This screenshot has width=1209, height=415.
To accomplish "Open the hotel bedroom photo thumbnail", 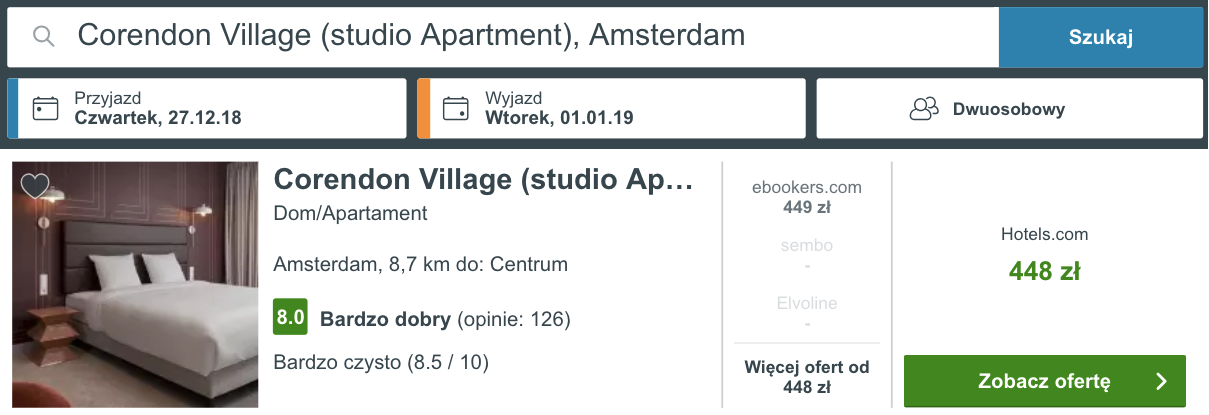I will pos(136,285).
